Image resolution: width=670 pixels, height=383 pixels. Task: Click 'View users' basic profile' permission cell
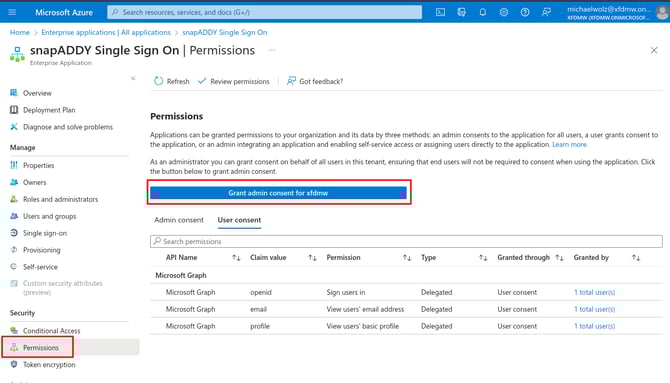point(362,326)
